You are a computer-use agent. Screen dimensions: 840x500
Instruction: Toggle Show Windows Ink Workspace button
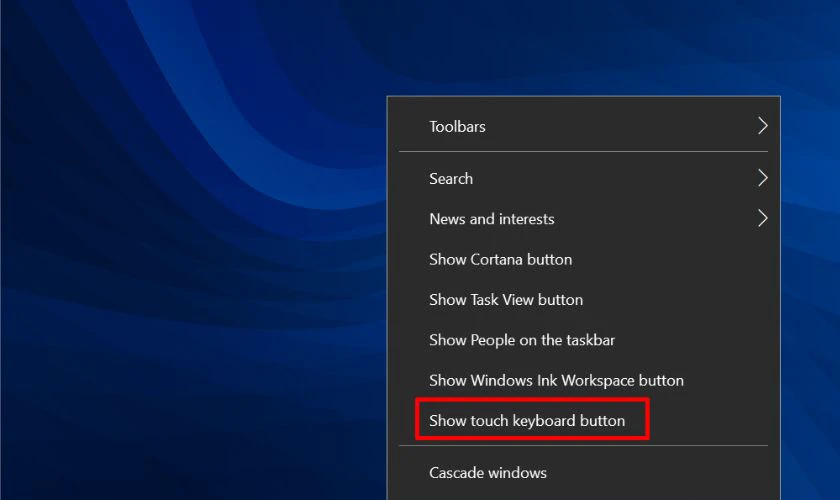coord(583,380)
